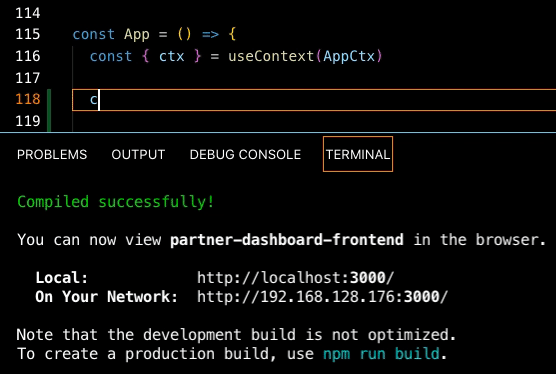The width and height of the screenshot is (556, 374).
Task: Activate the TERMINAL tab
Action: coord(358,154)
